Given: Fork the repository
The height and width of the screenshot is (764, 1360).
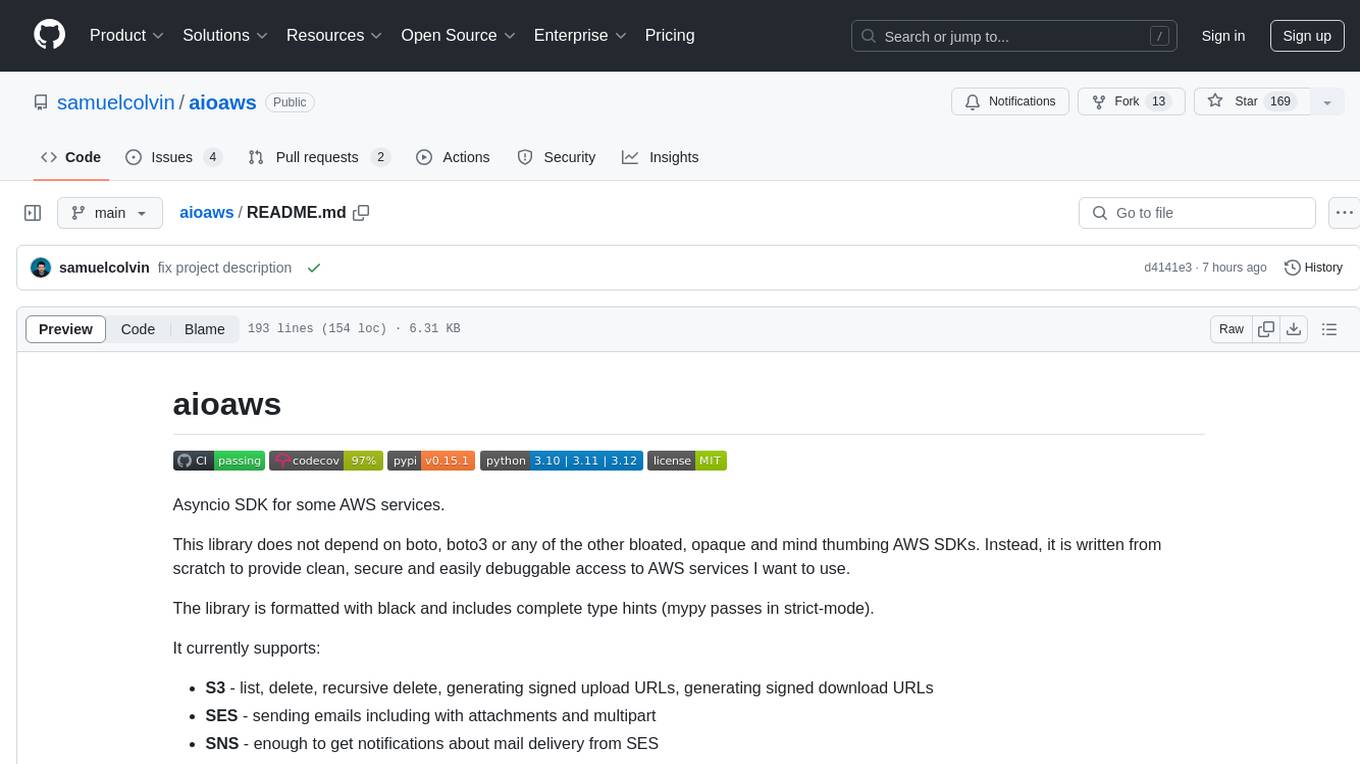Looking at the screenshot, I should click(x=1131, y=102).
